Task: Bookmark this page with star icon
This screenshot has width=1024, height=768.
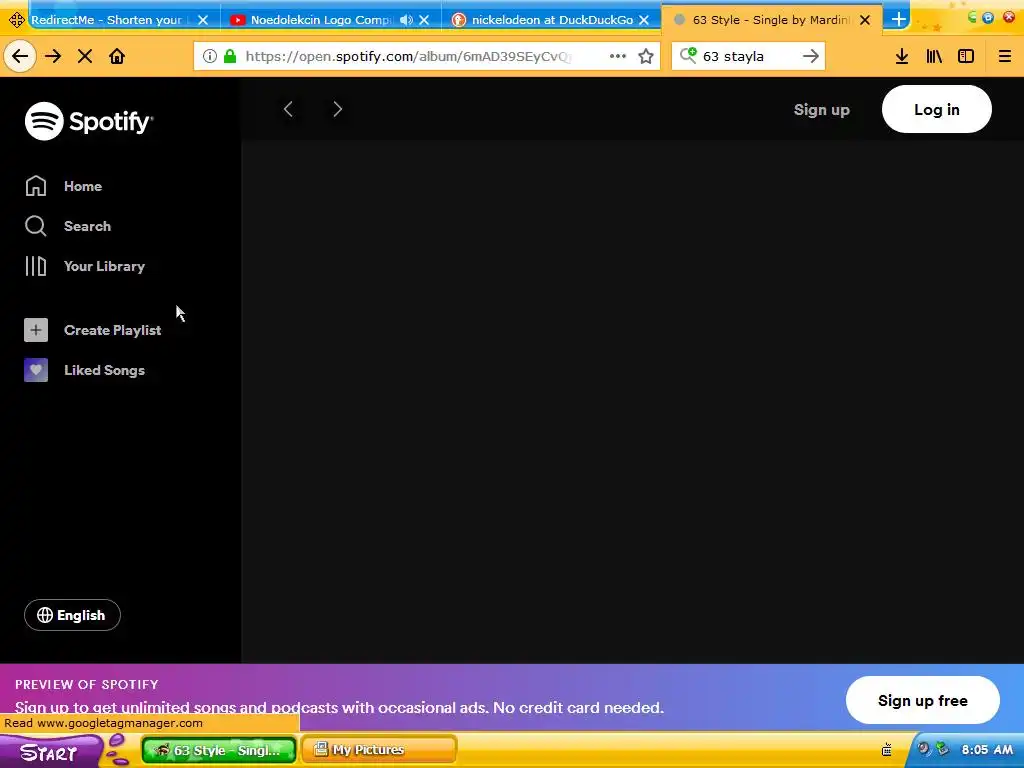Action: click(x=646, y=56)
